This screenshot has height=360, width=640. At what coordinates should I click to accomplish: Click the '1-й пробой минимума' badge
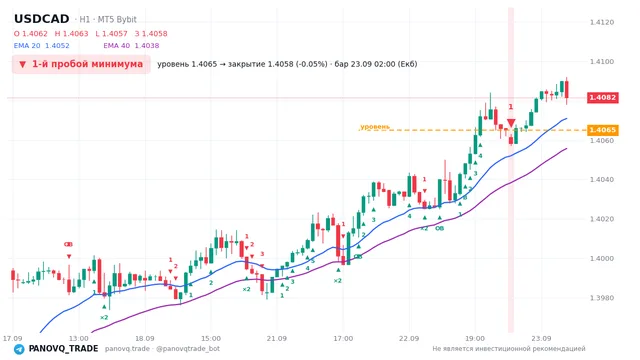pyautogui.click(x=81, y=64)
